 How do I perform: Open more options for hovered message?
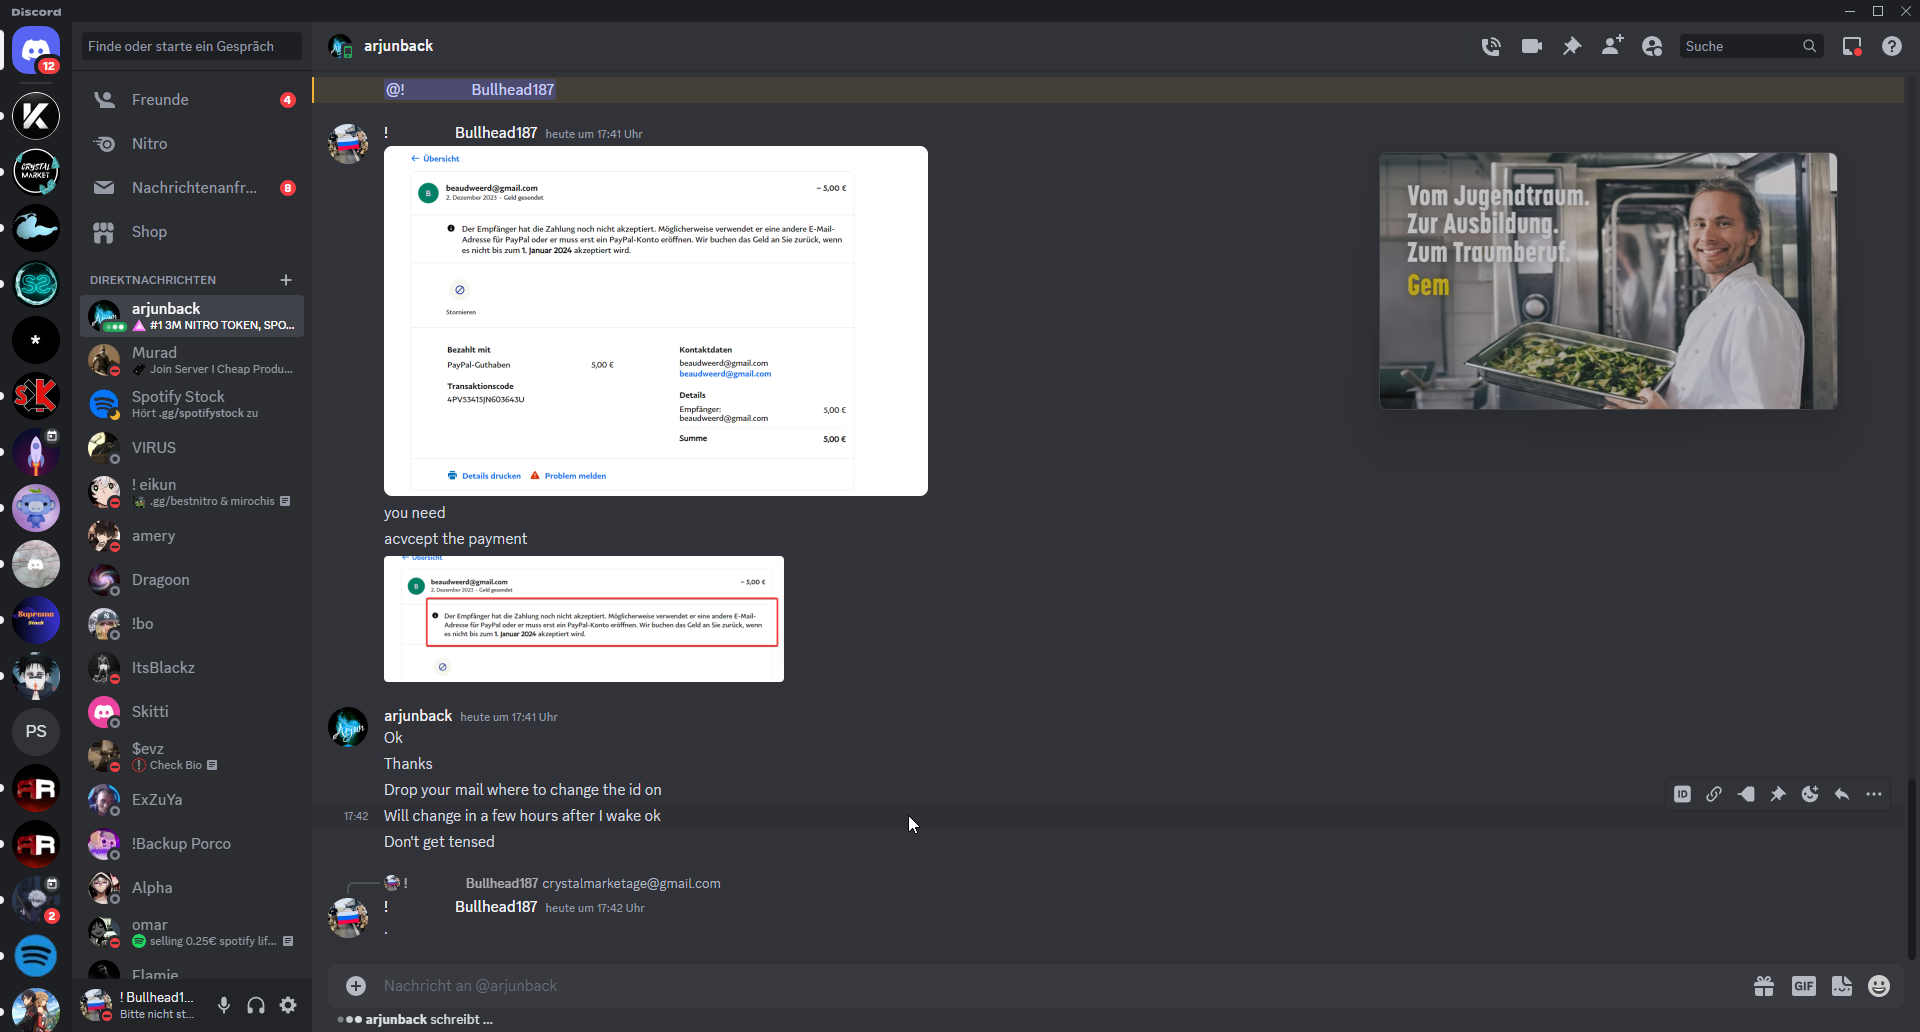coord(1874,794)
